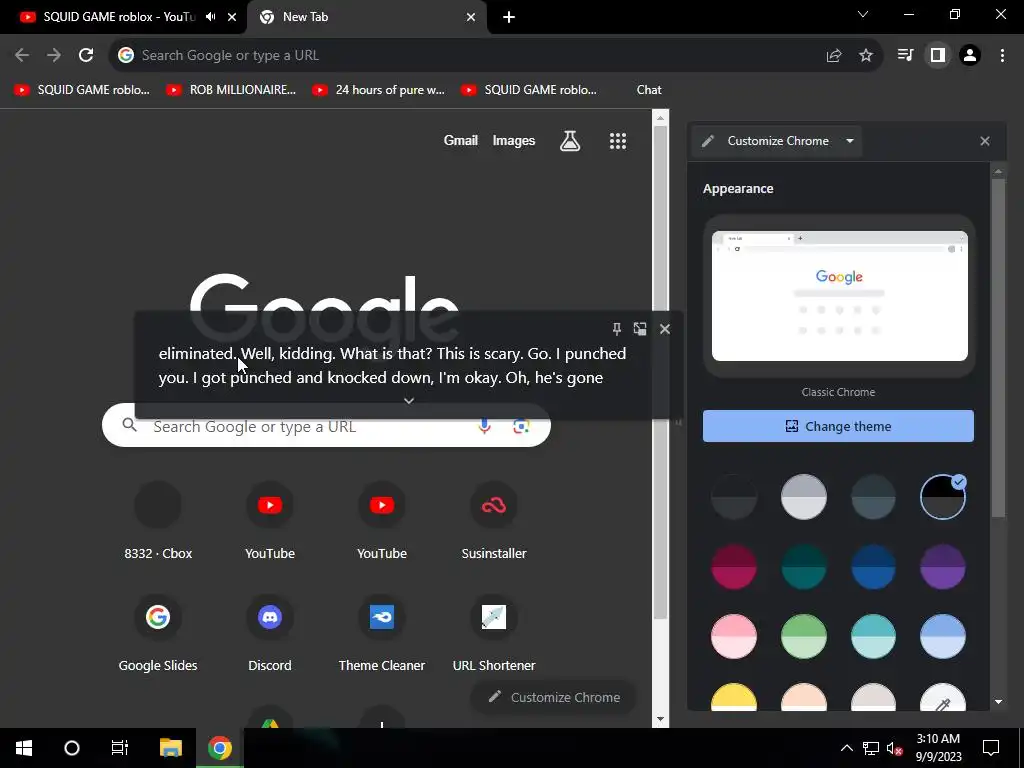The height and width of the screenshot is (768, 1024).
Task: Reload the current page
Action: 86,55
